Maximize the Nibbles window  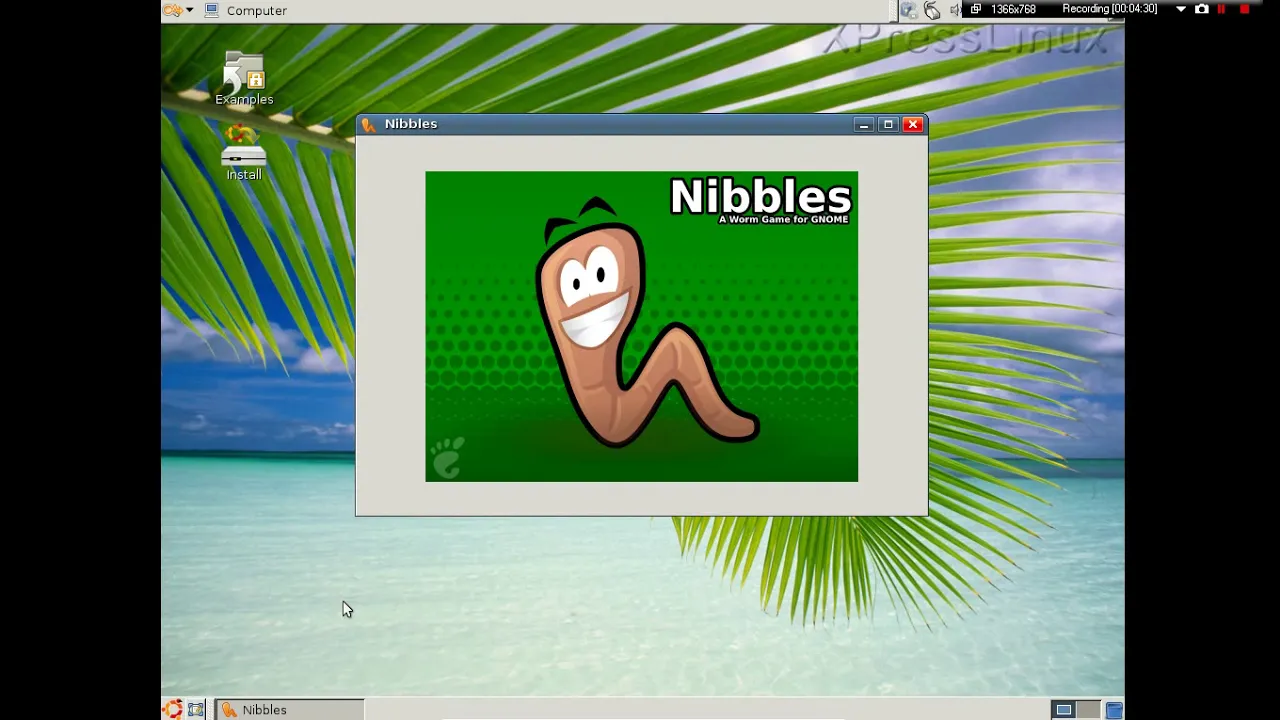(888, 124)
